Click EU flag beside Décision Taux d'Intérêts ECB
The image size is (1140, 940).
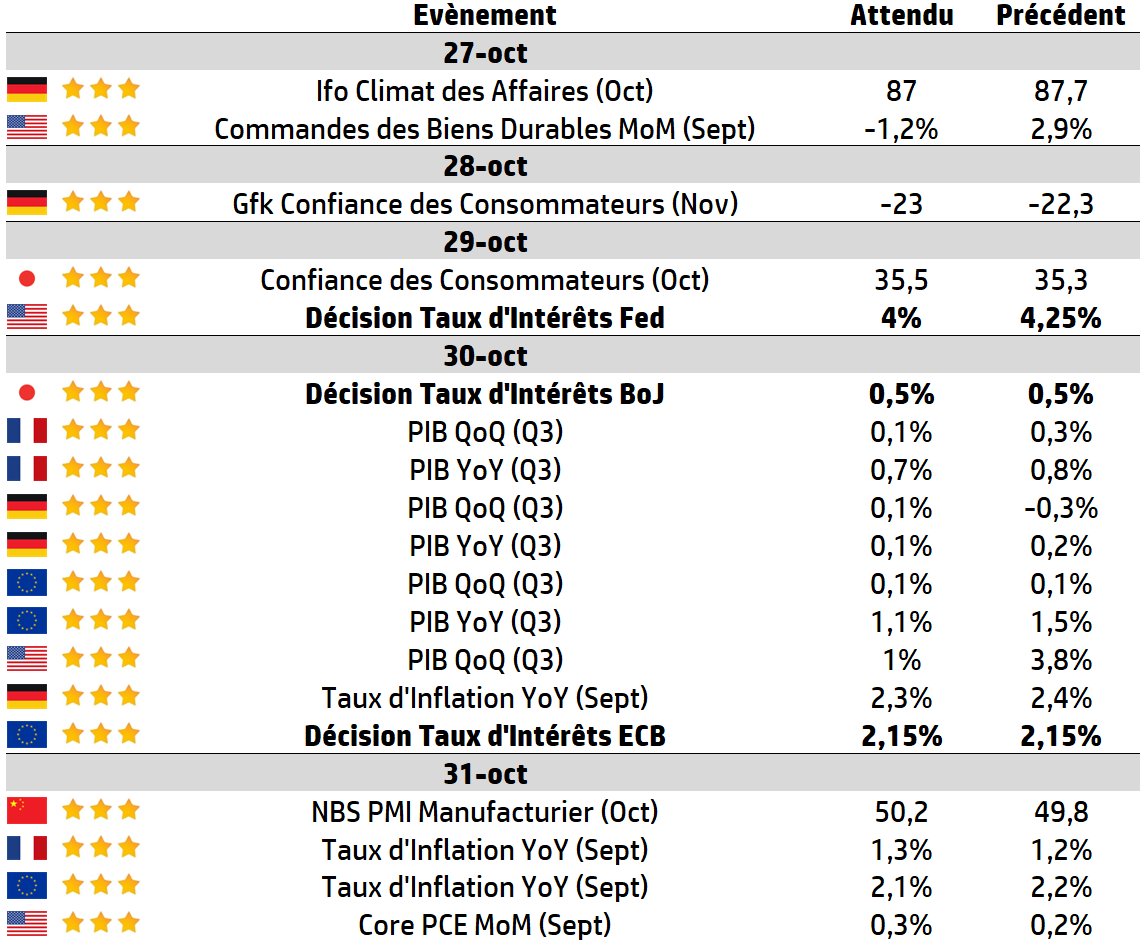click(27, 735)
